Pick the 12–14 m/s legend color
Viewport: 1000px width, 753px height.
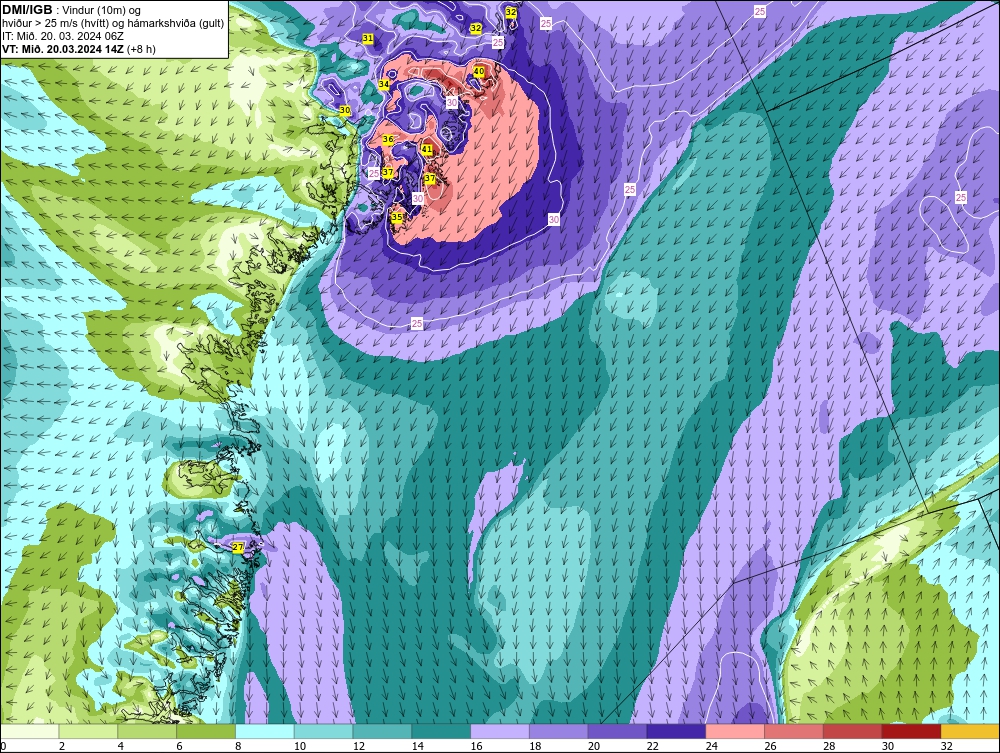point(382,731)
